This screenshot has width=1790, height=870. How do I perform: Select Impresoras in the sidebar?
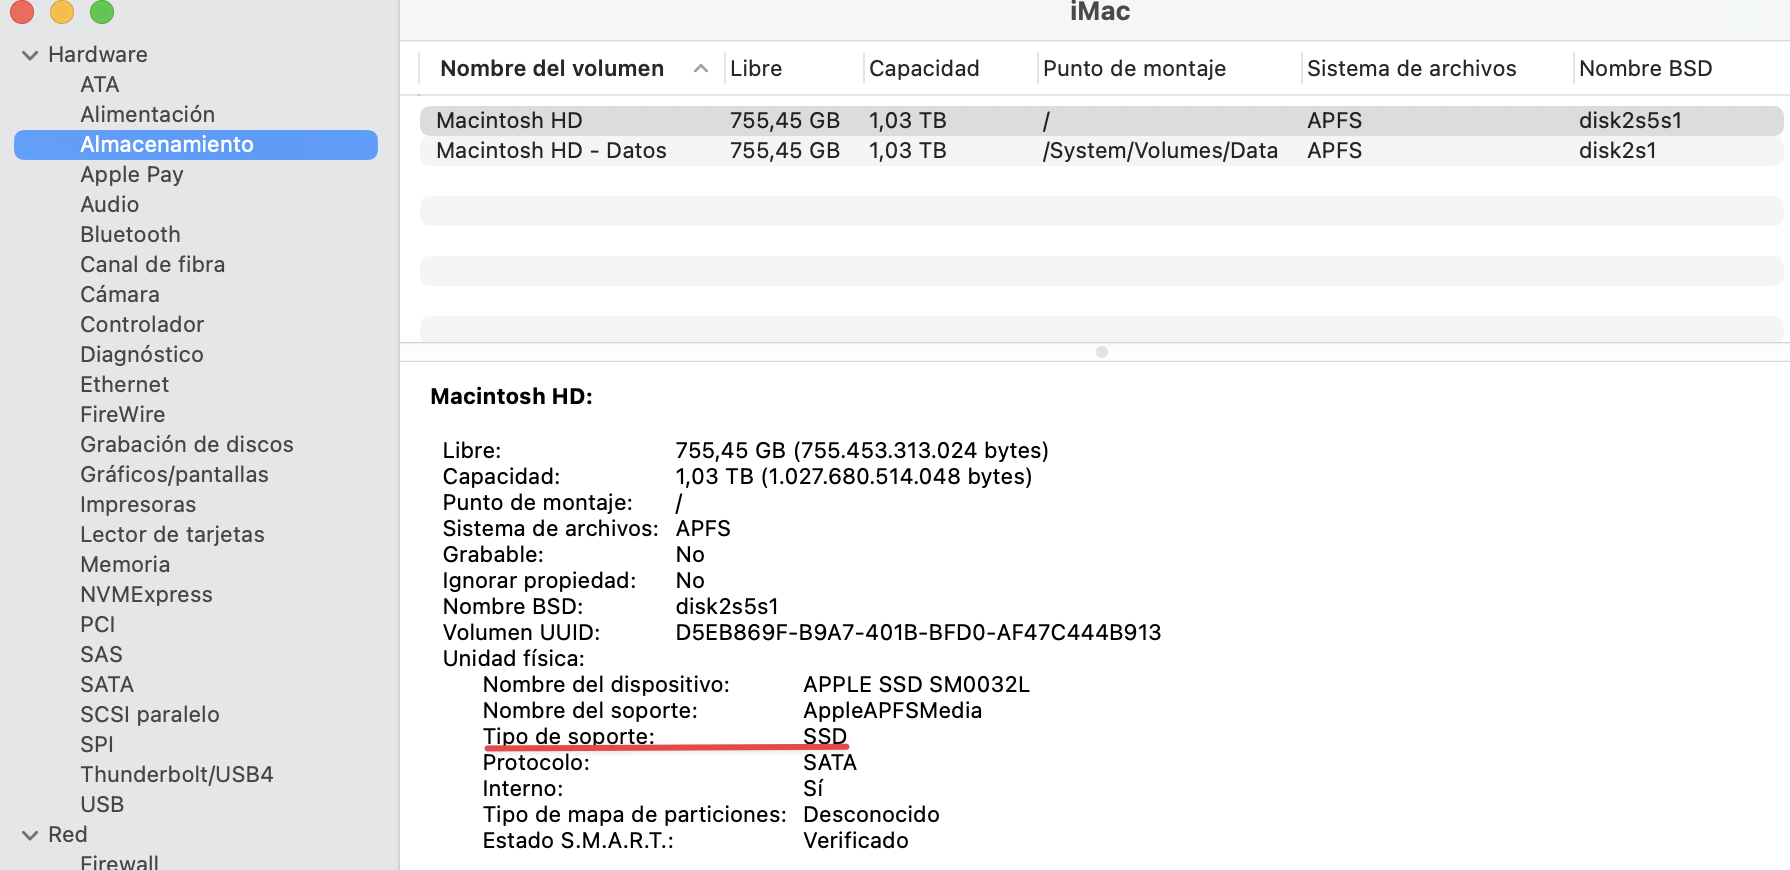click(138, 505)
